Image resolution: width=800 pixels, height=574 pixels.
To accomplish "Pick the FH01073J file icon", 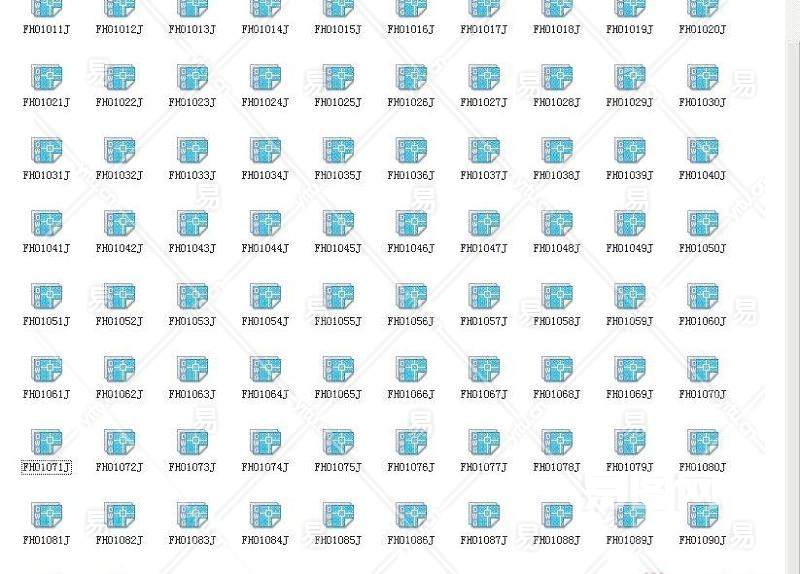I will pyautogui.click(x=192, y=442).
